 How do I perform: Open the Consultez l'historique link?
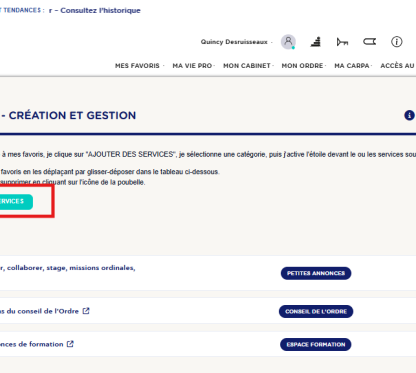pyautogui.click(x=100, y=10)
